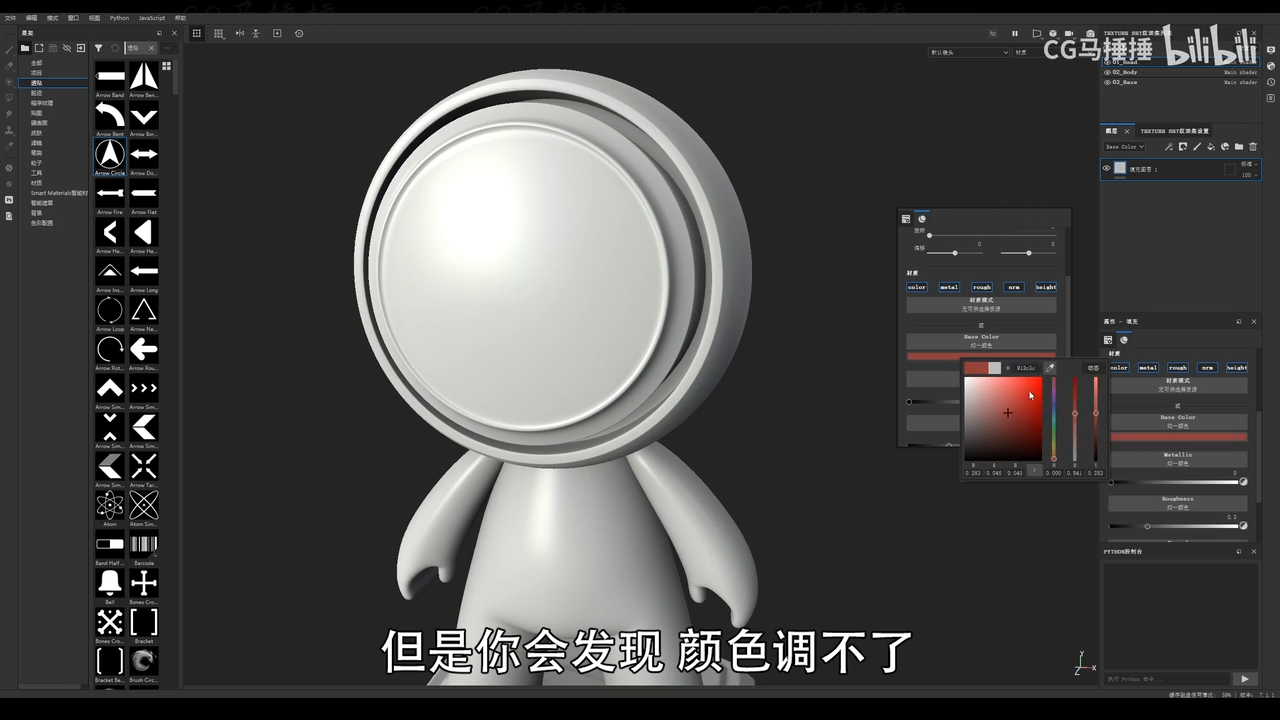The width and height of the screenshot is (1280, 720).
Task: Pause the viewport rendering
Action: click(1015, 33)
